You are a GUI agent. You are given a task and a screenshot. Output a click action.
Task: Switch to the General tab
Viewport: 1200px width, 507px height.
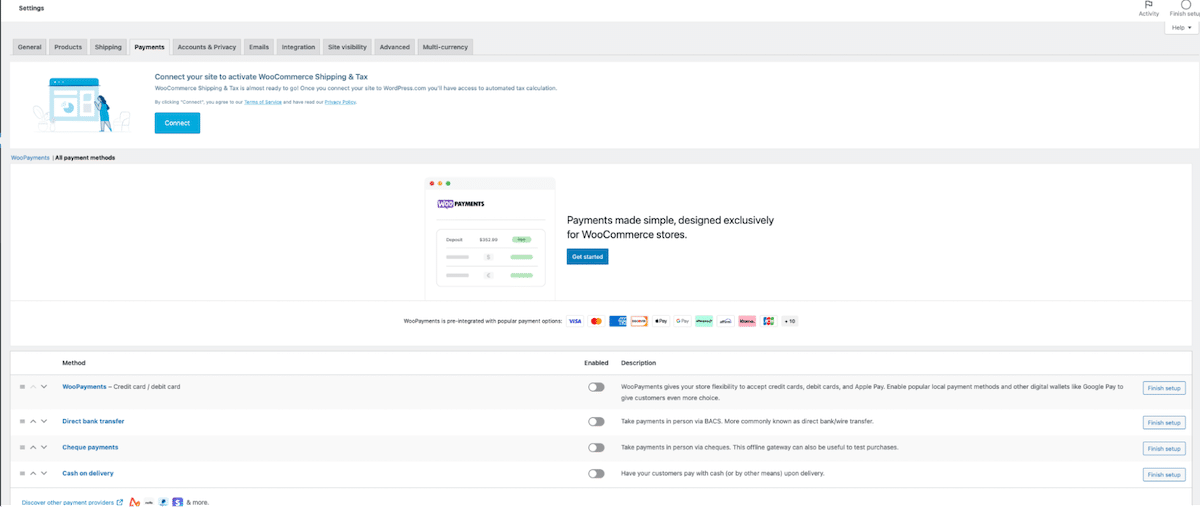click(x=30, y=47)
